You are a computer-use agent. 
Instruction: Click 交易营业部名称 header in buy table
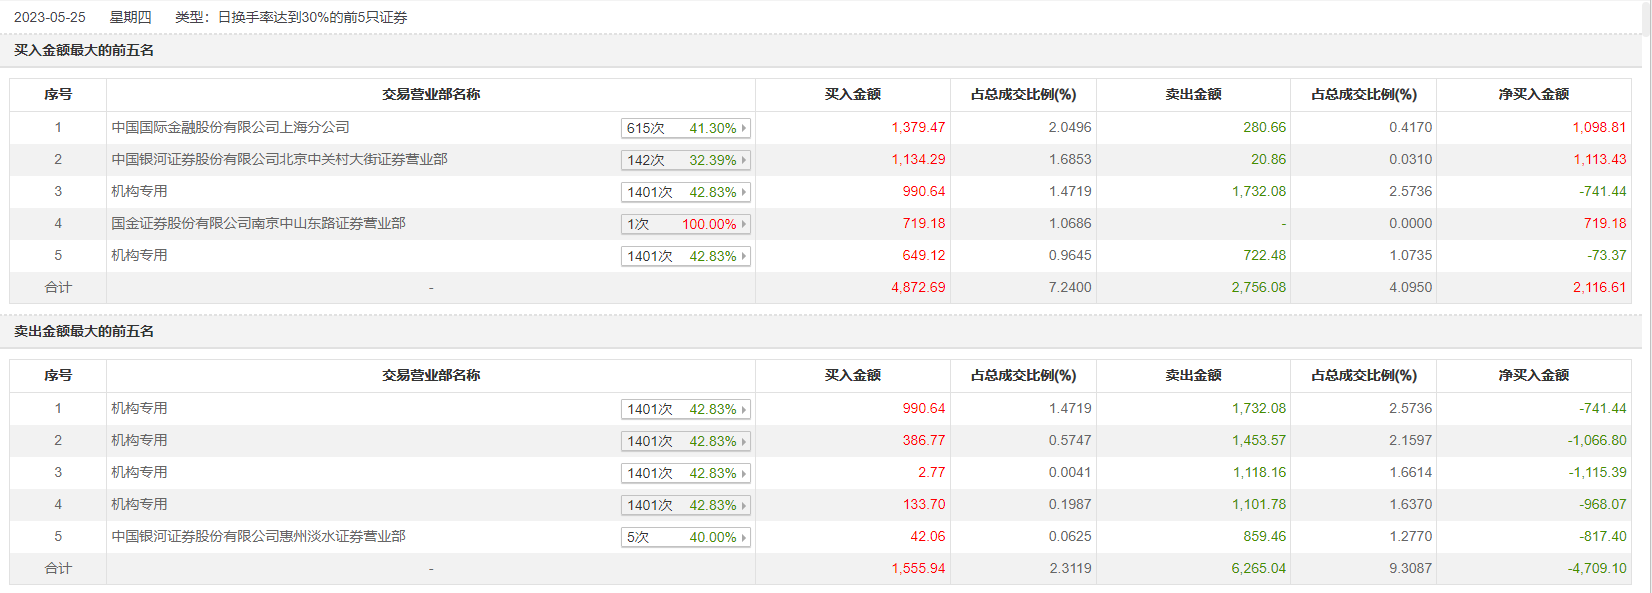pyautogui.click(x=431, y=94)
